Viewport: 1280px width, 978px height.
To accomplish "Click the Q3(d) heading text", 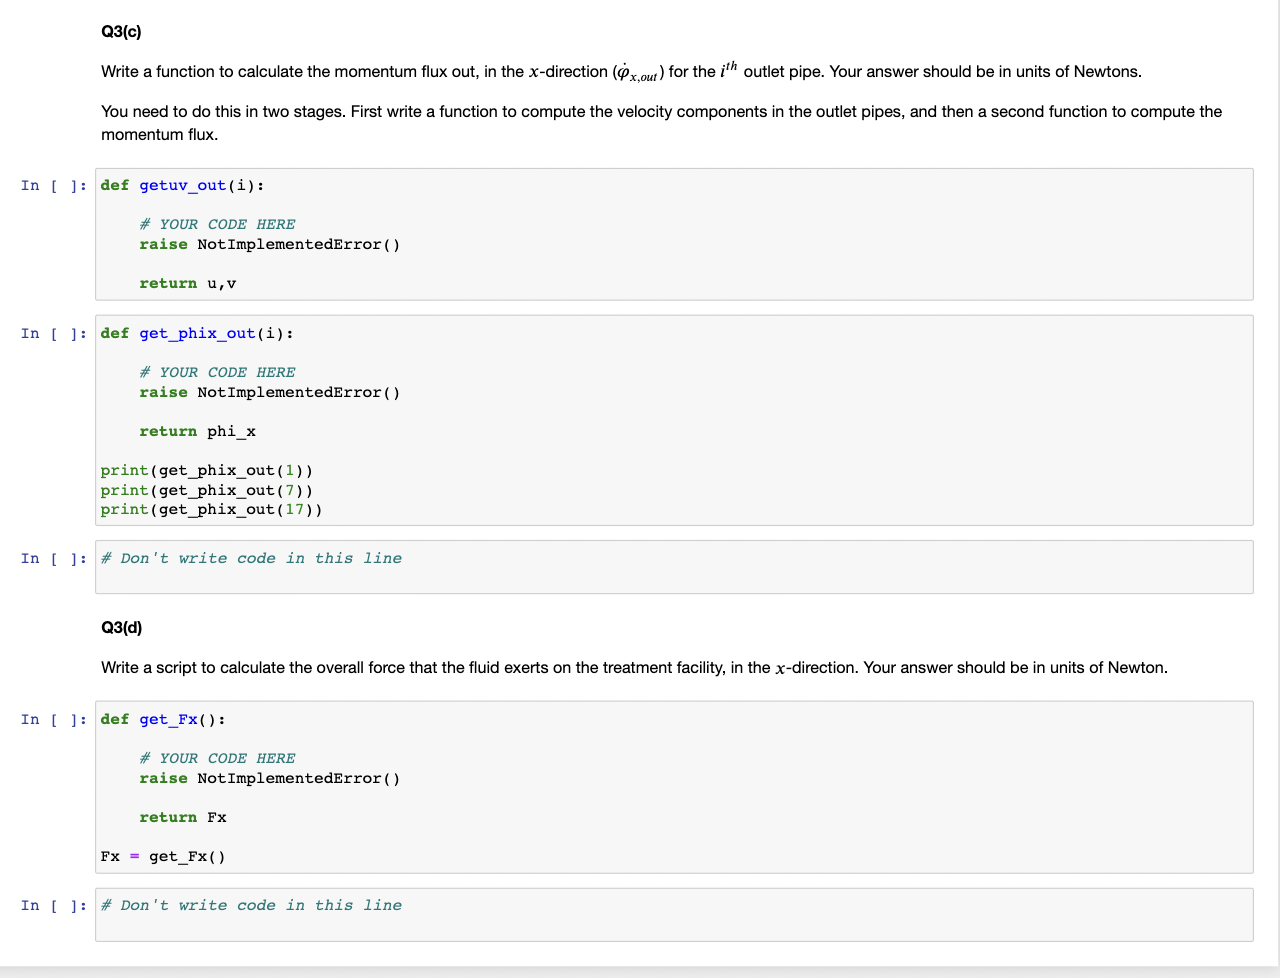I will pyautogui.click(x=122, y=628).
